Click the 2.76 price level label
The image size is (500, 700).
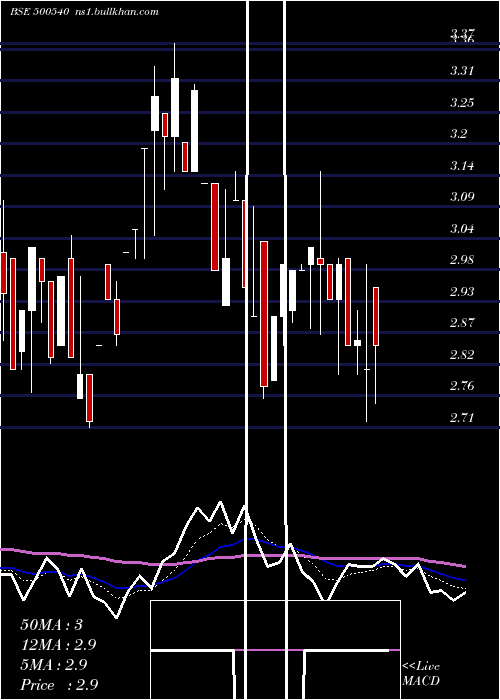coord(462,385)
